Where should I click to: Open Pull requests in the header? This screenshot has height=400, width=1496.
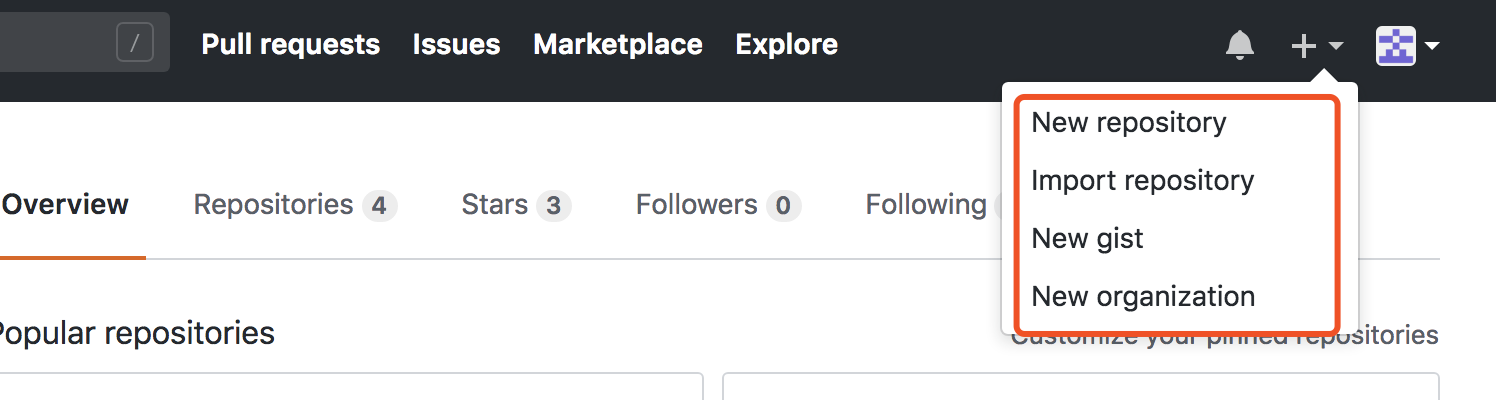click(290, 44)
